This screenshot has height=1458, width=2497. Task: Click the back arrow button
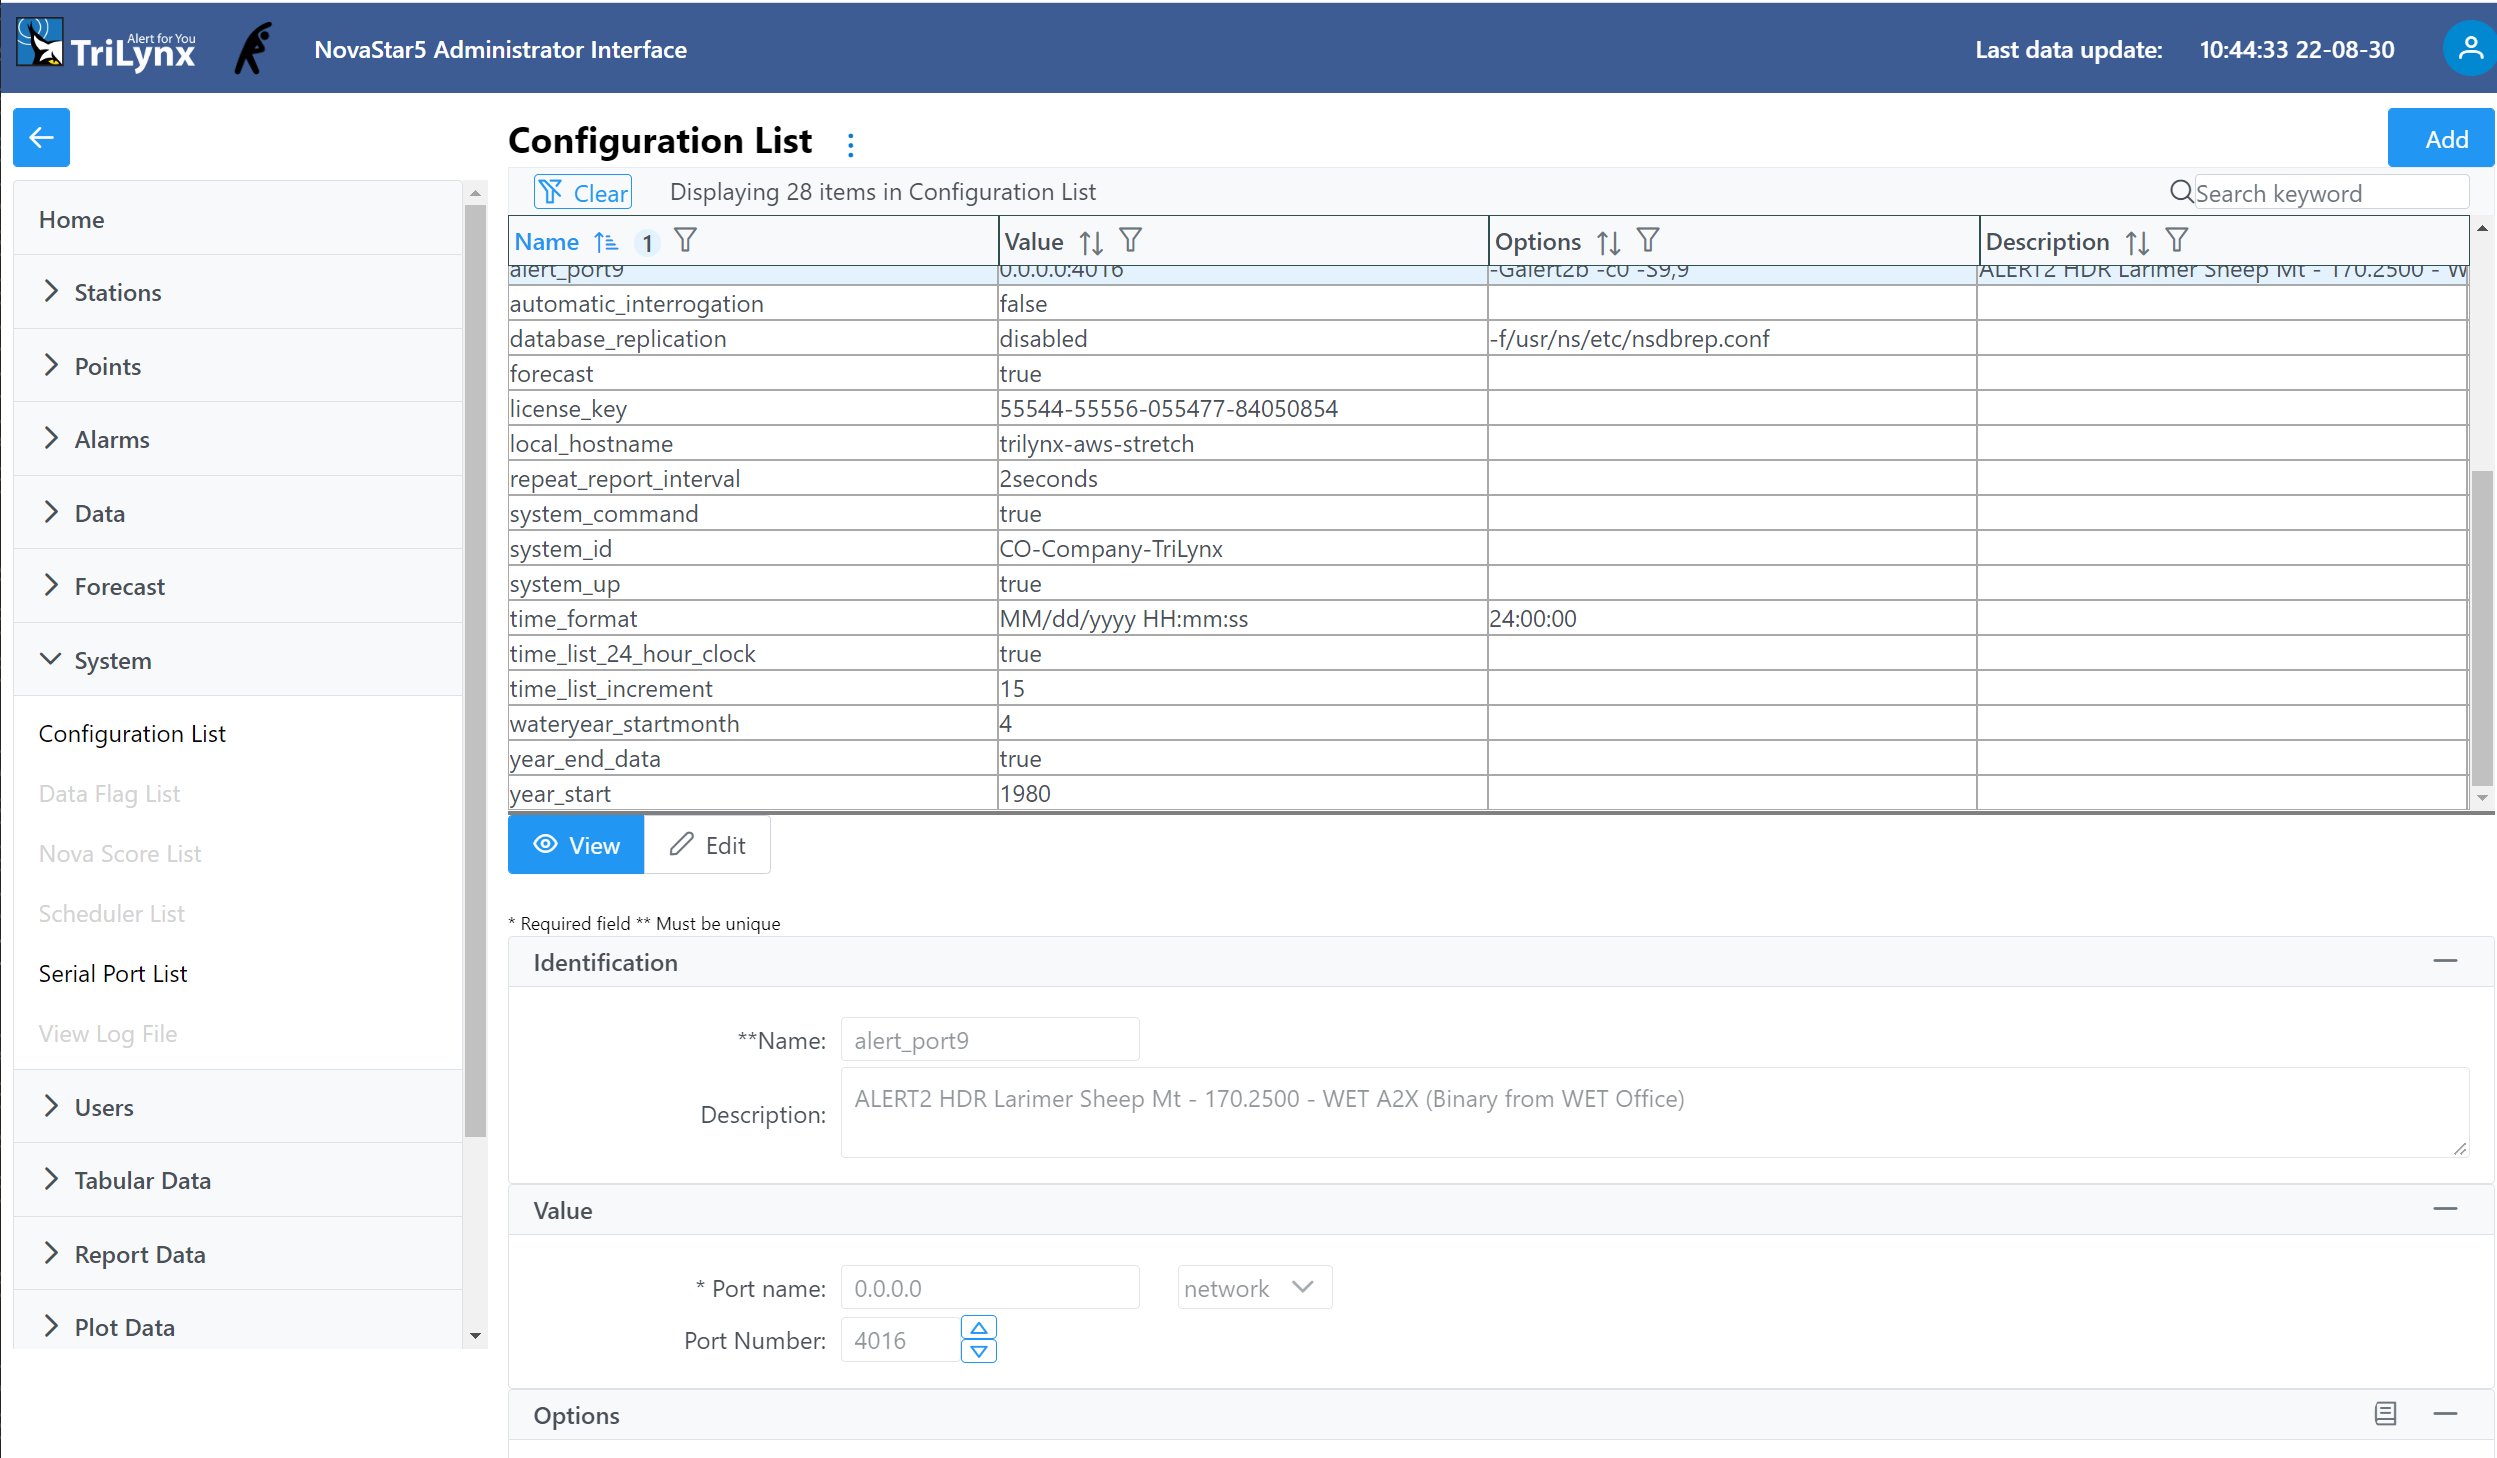tap(41, 138)
